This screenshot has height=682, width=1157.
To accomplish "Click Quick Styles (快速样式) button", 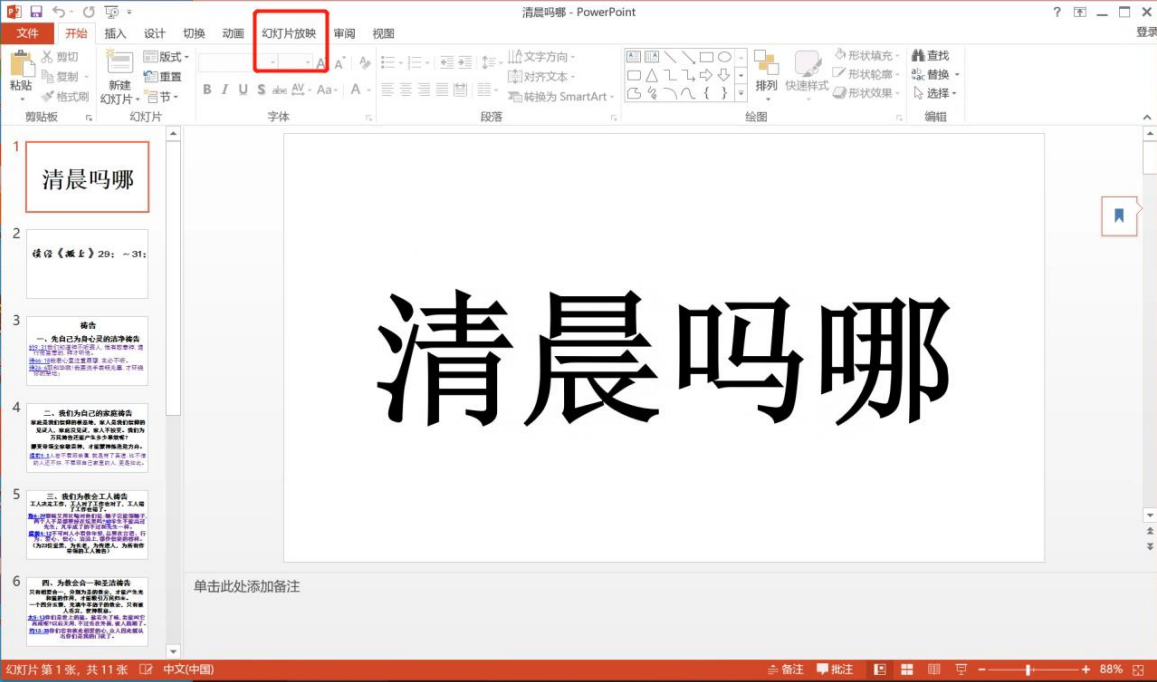I will pos(806,75).
